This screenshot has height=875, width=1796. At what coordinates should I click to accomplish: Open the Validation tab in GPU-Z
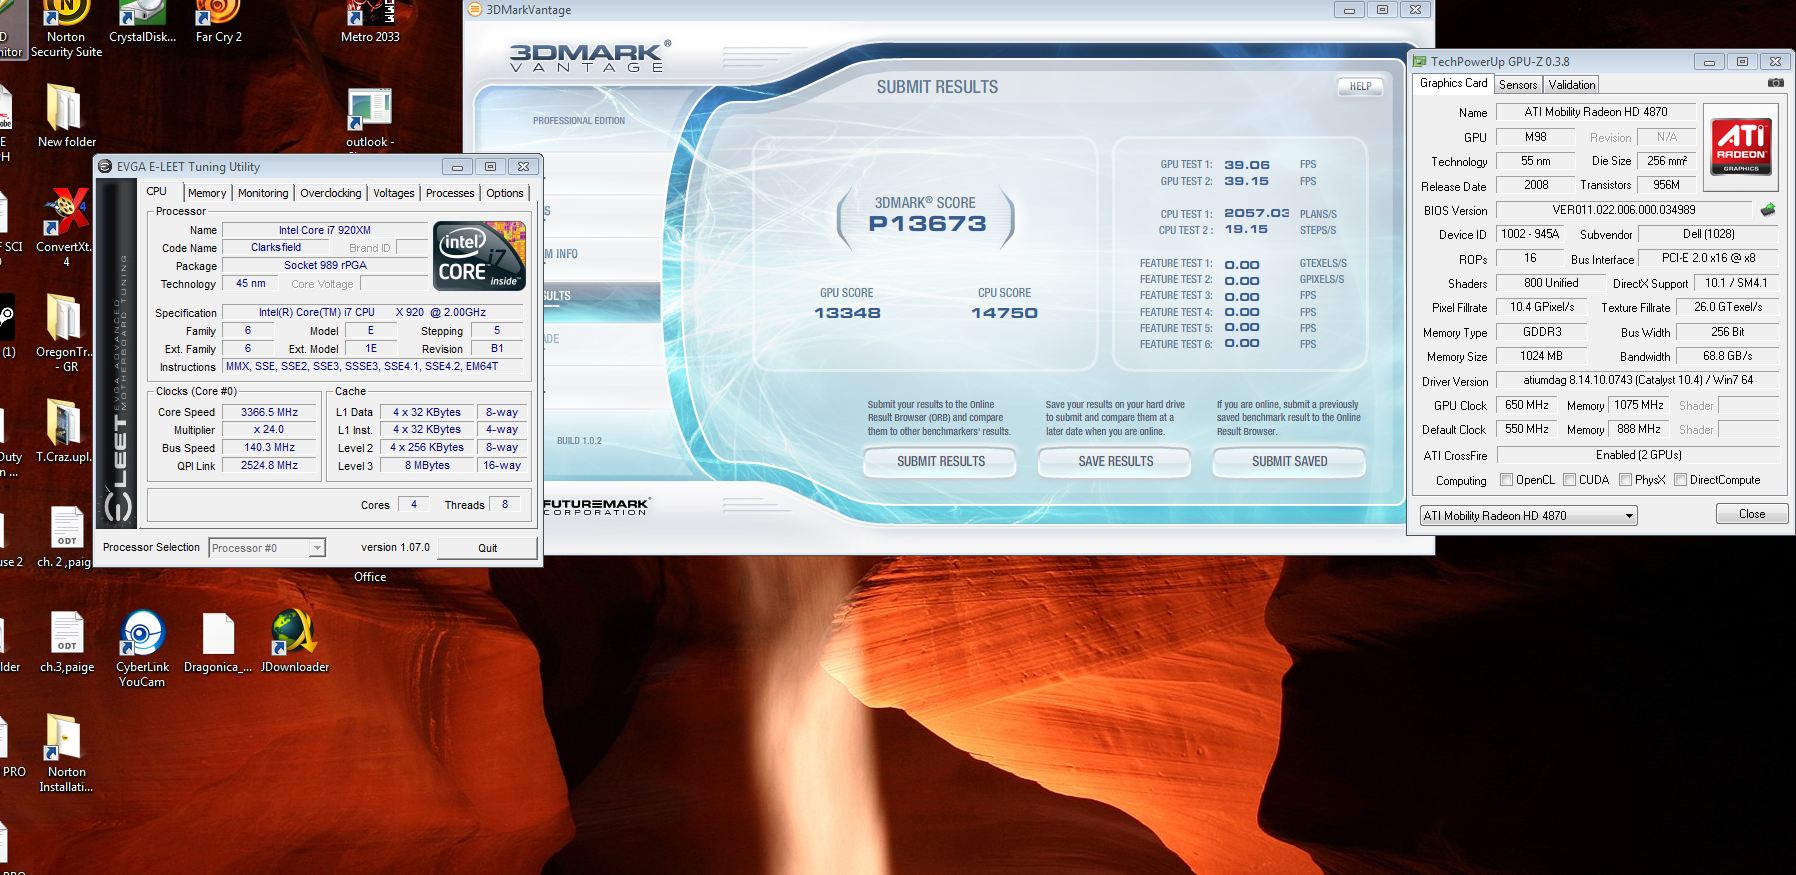(x=1572, y=85)
